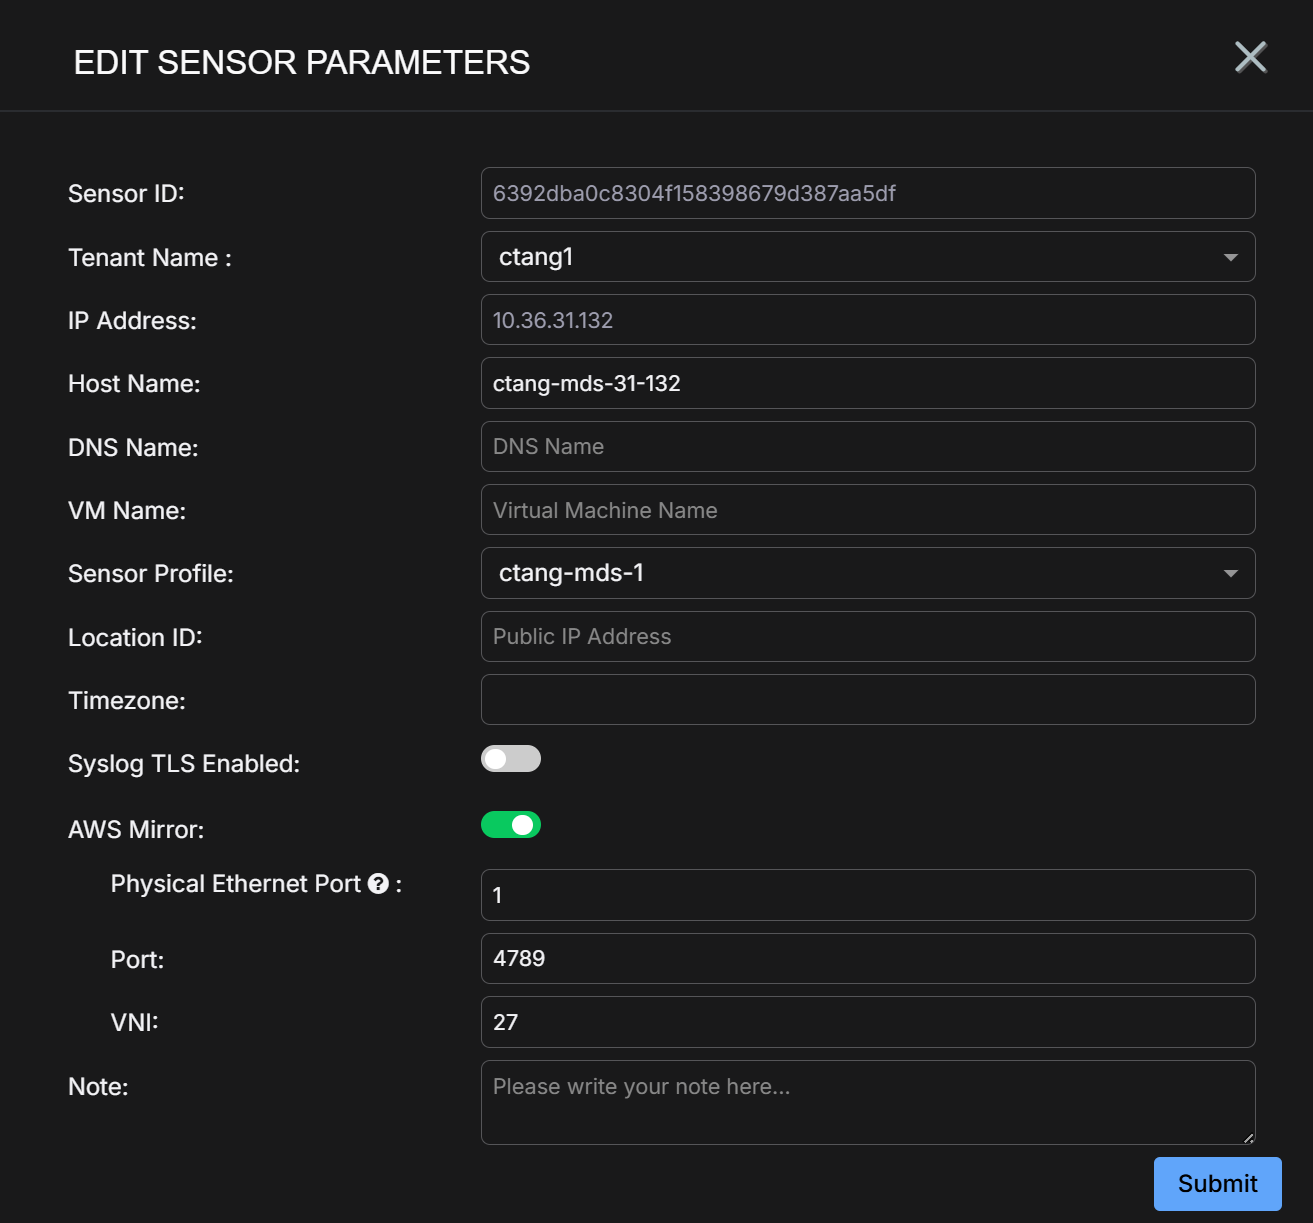This screenshot has height=1223, width=1313.
Task: Click the Syslog TLS Enabled label
Action: pyautogui.click(x=184, y=764)
